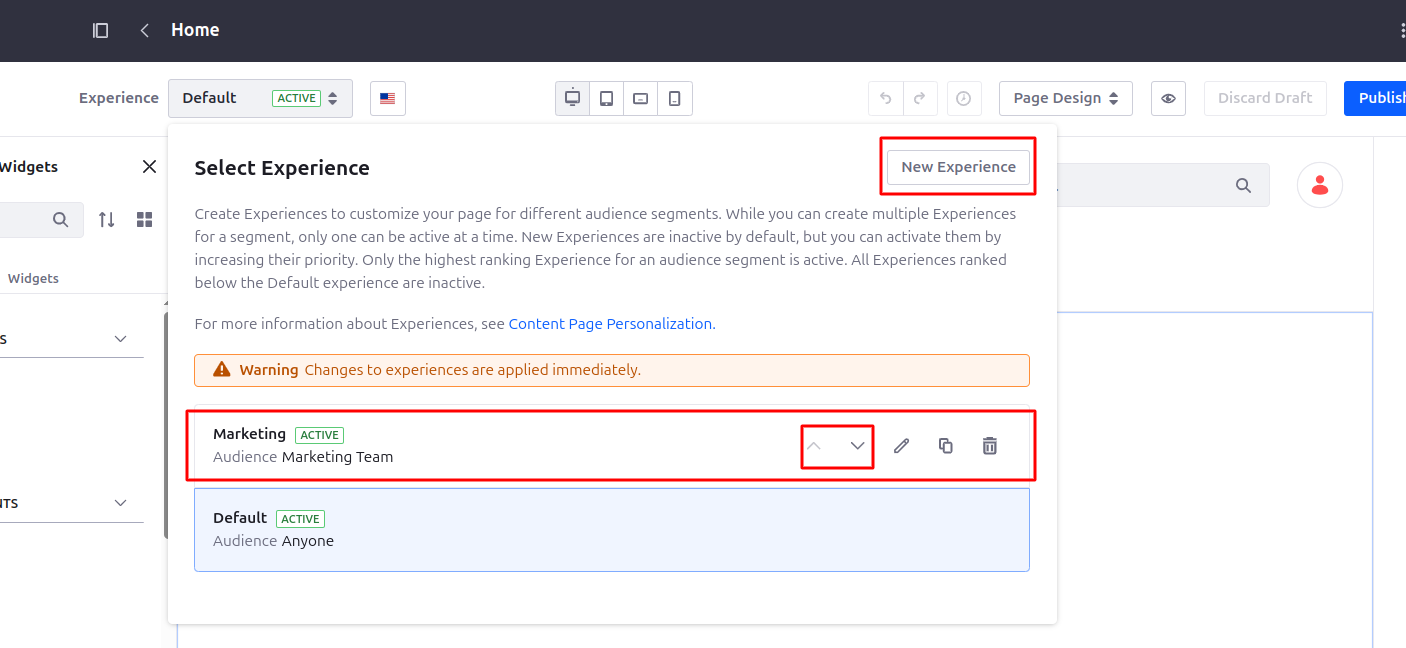
Task: Select the Default experience row
Action: pos(612,530)
